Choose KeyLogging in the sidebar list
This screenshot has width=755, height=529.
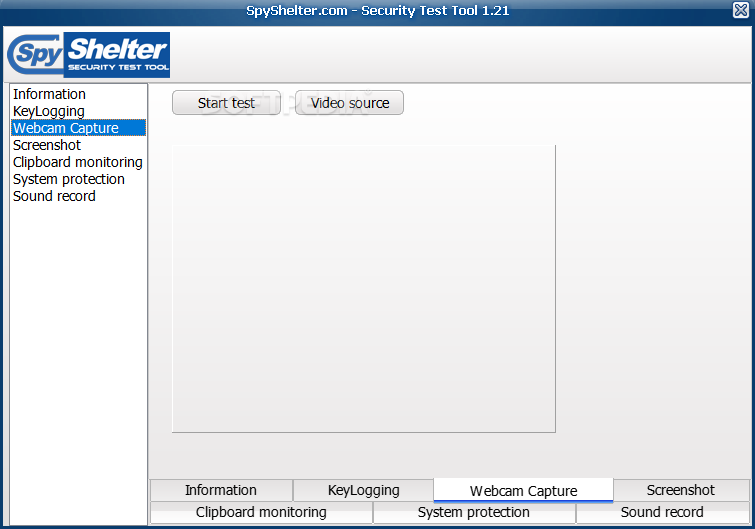[x=78, y=111]
